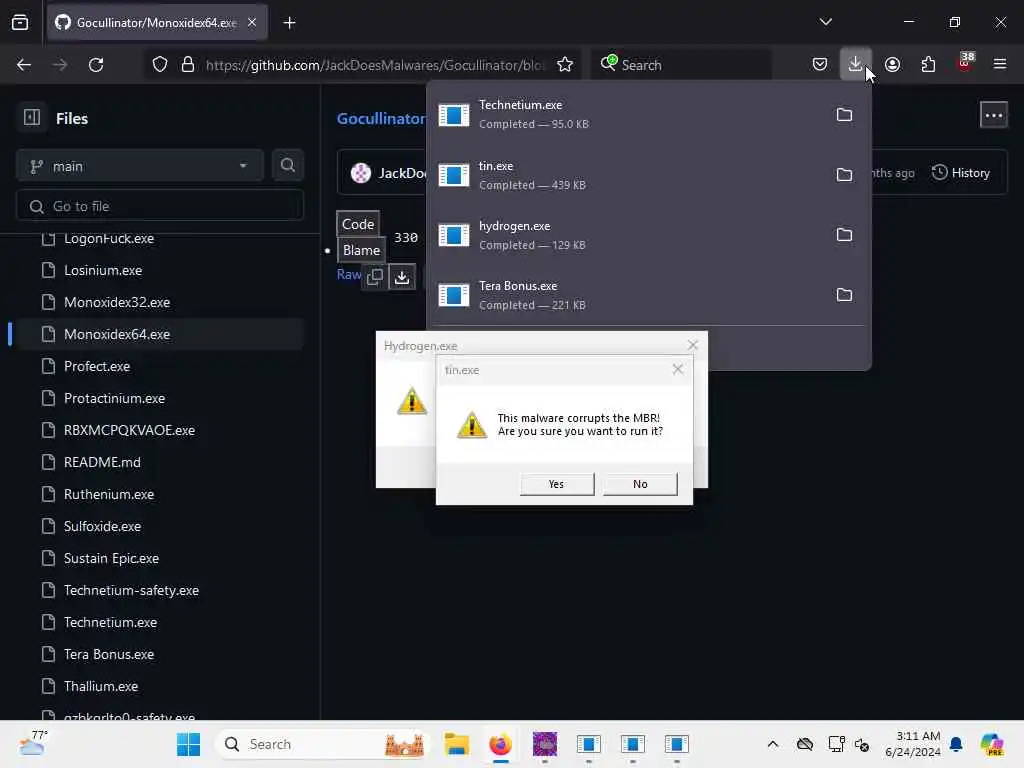Open Losinium.exe in file tree
The image size is (1024, 768).
[x=103, y=270]
